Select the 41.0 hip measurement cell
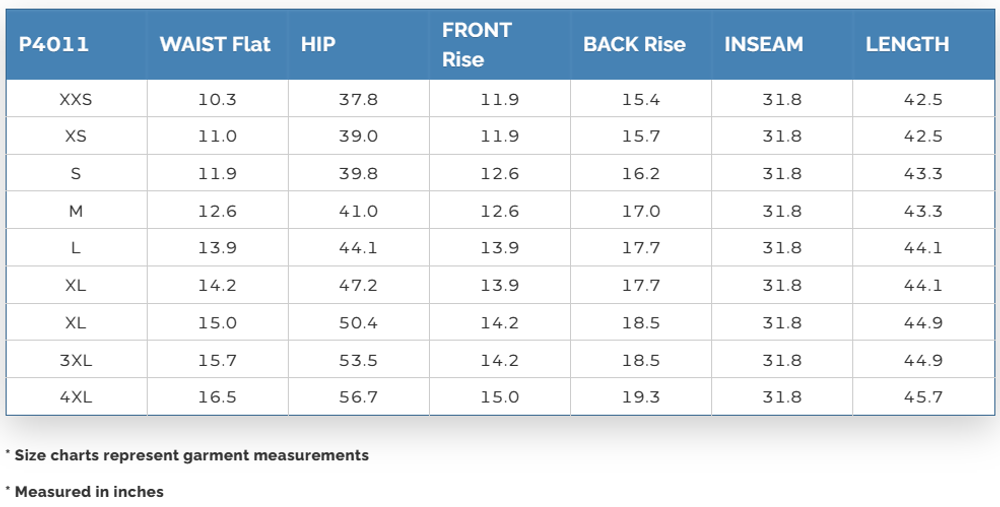The width and height of the screenshot is (1000, 507). [x=358, y=211]
